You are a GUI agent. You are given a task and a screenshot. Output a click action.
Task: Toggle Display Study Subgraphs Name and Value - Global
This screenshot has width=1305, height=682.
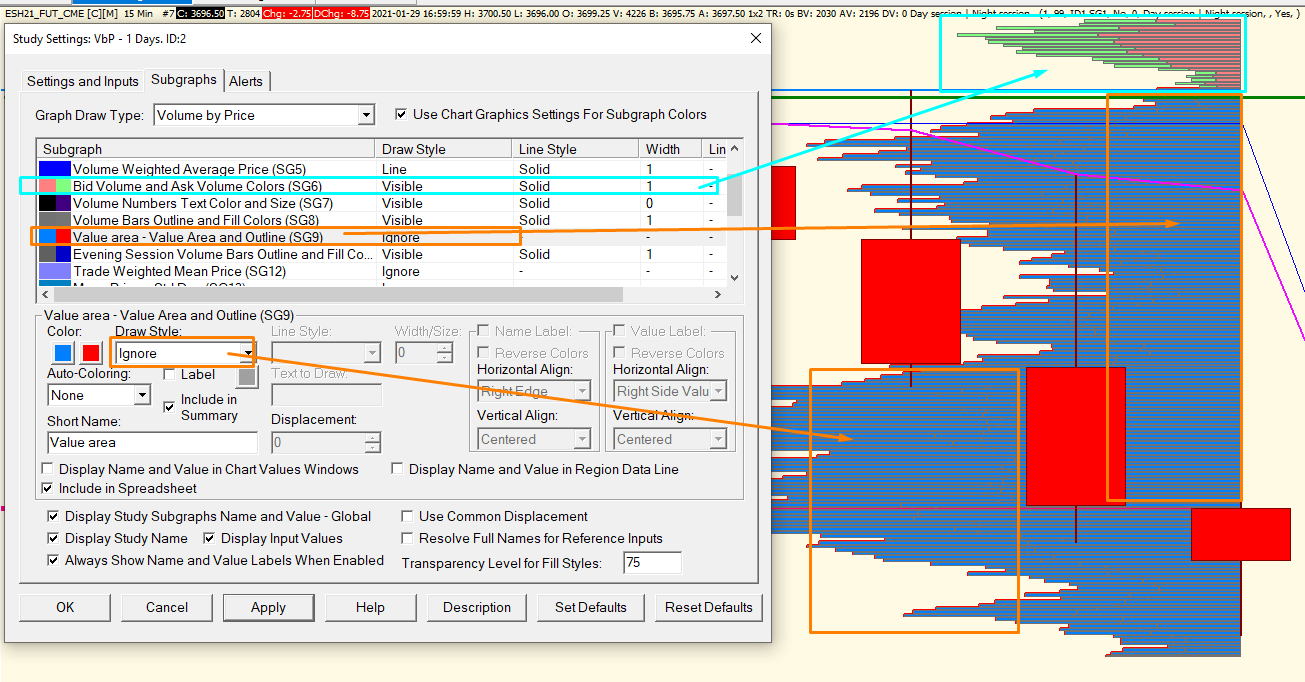tap(54, 517)
